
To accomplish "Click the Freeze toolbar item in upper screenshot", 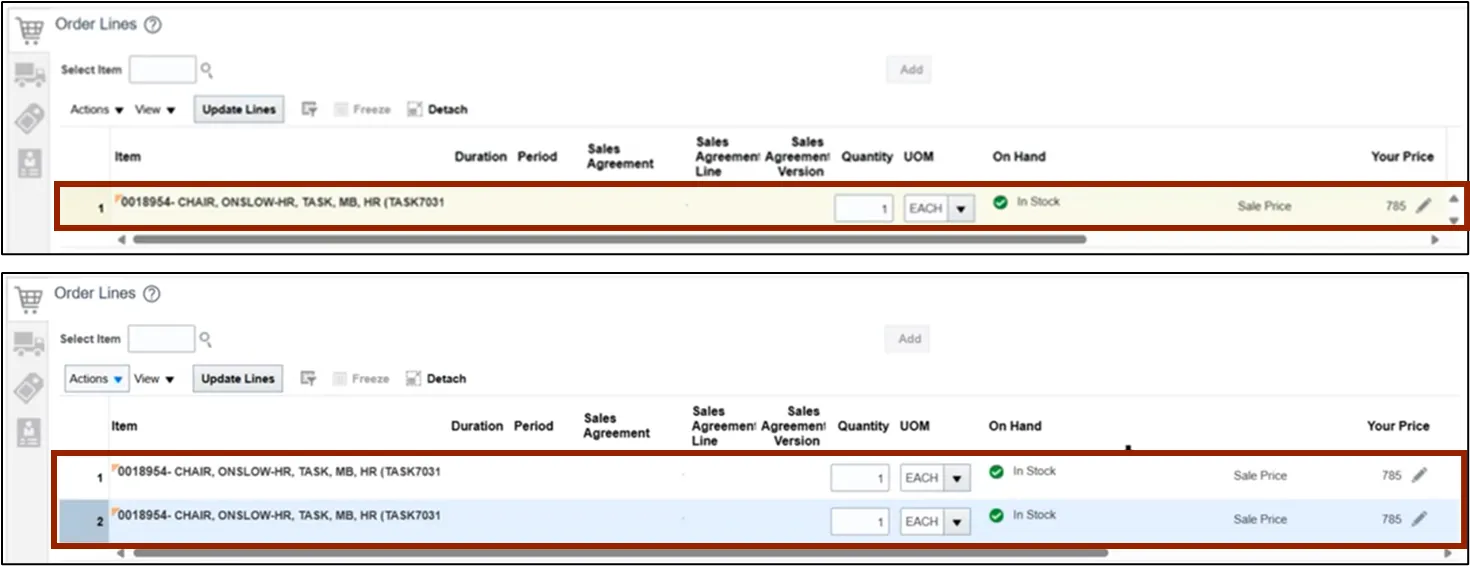I will tap(362, 110).
